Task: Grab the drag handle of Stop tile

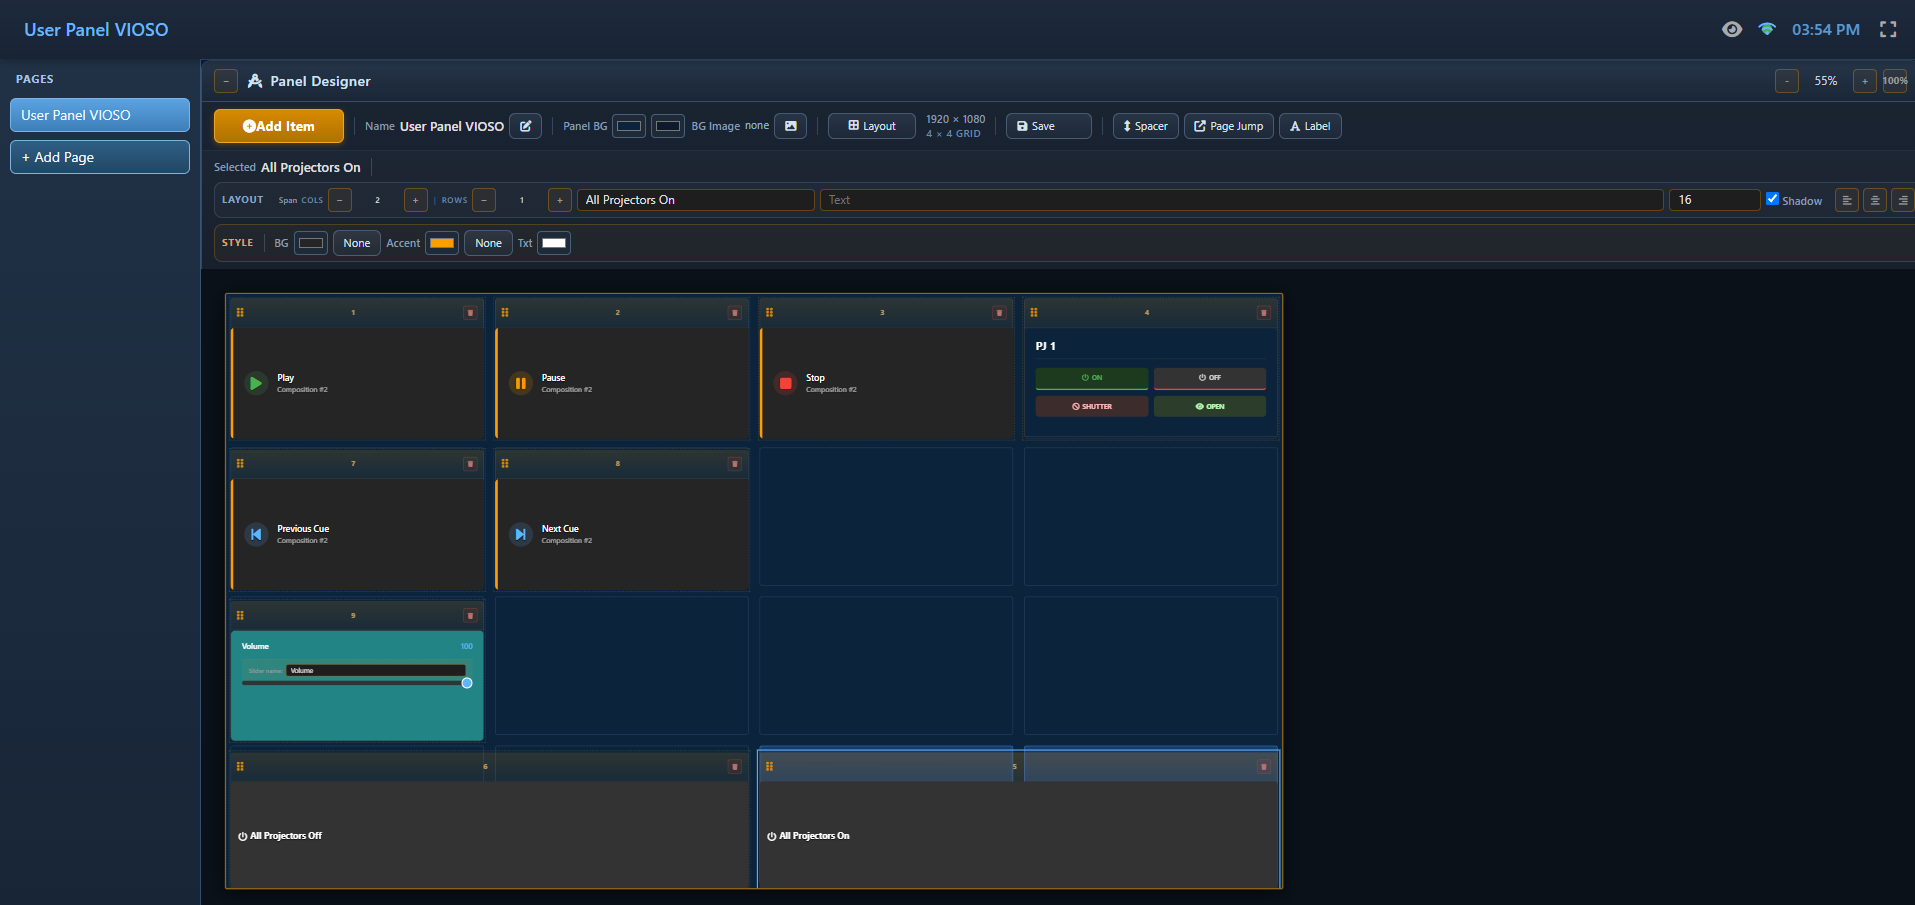Action: 769,313
